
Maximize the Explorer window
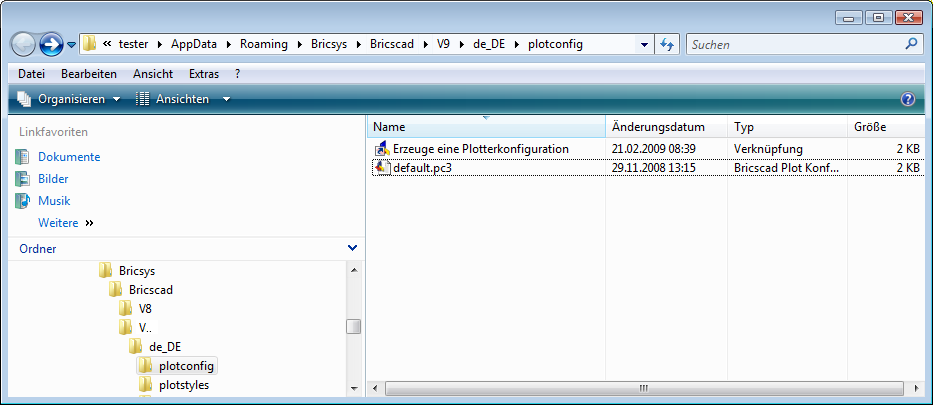878,18
